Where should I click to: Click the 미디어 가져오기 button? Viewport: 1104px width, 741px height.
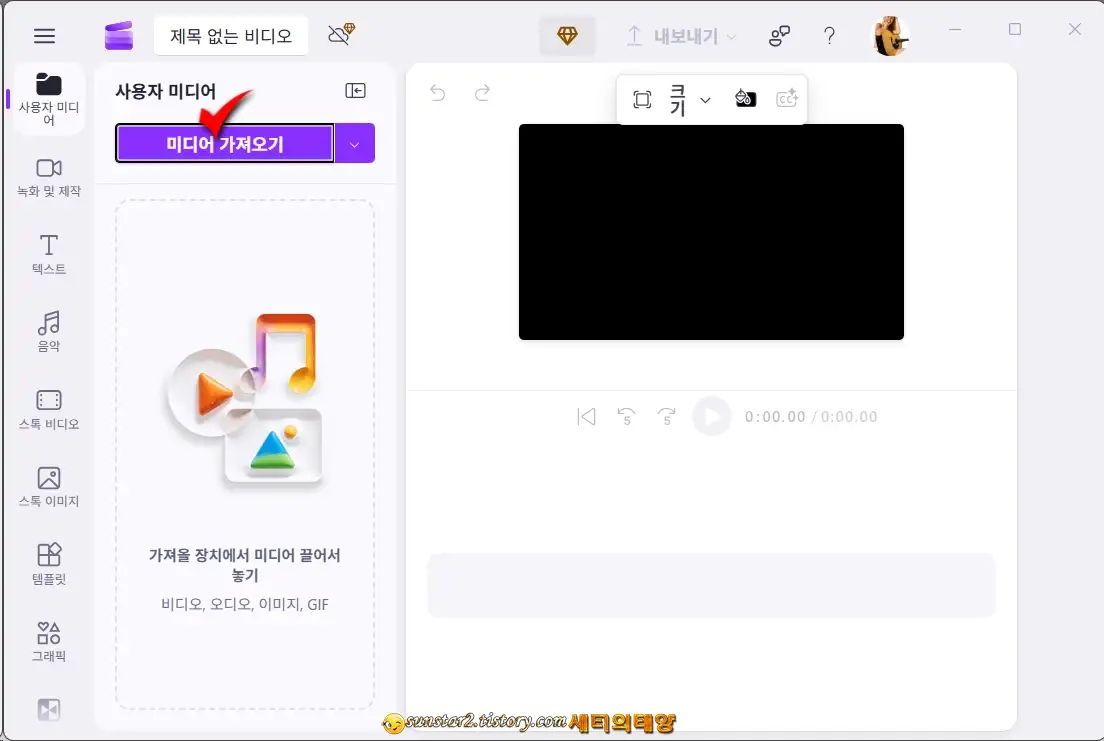(x=223, y=143)
